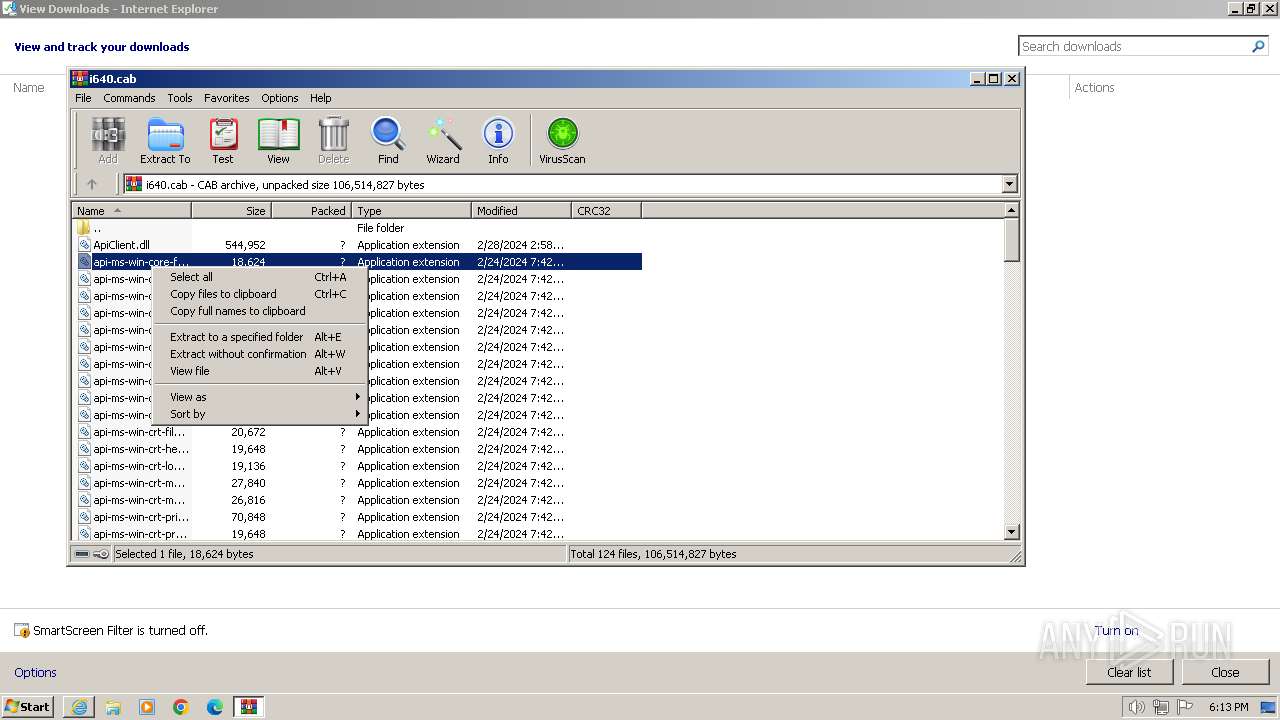The width and height of the screenshot is (1280, 720).
Task: Click the volume speaker tray icon
Action: click(1136, 707)
